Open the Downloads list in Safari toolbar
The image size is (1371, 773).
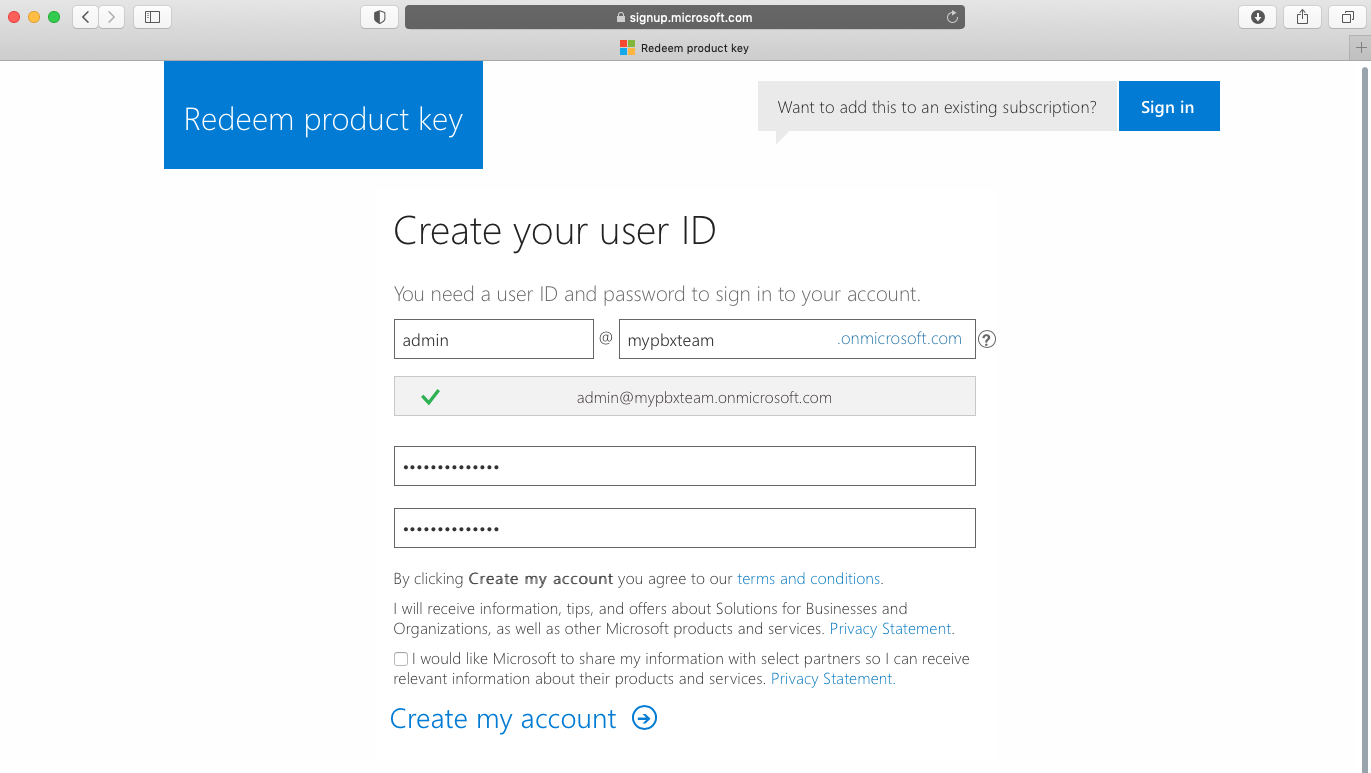[1257, 16]
